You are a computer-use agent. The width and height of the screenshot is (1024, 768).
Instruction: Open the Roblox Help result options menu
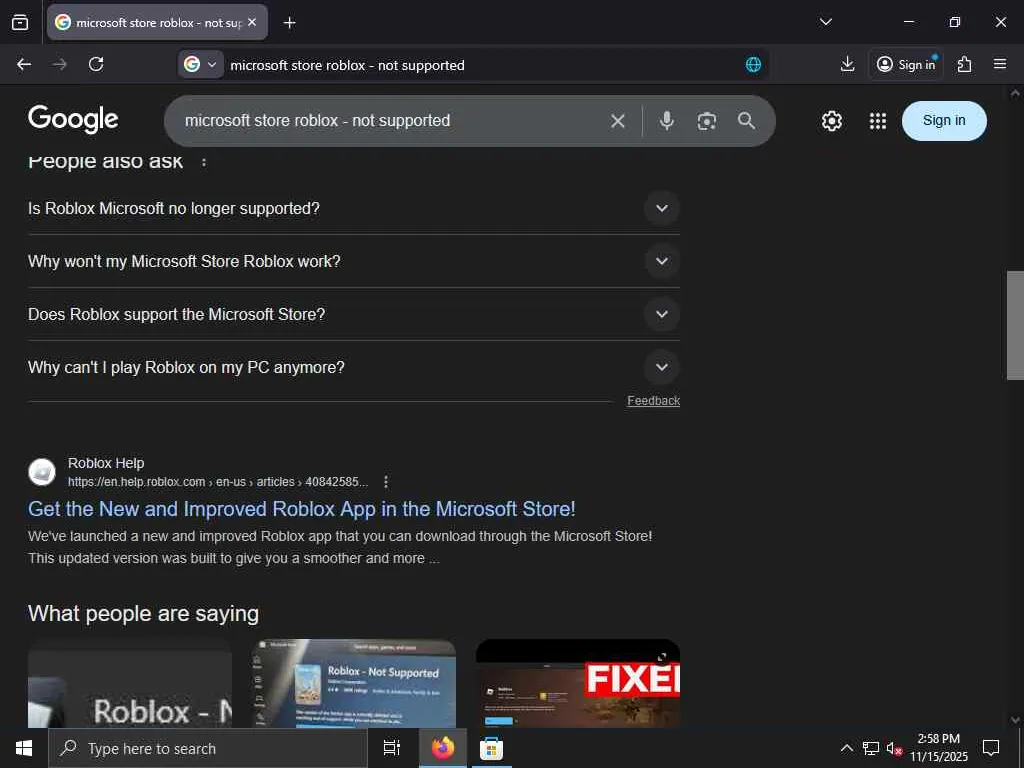(x=386, y=482)
